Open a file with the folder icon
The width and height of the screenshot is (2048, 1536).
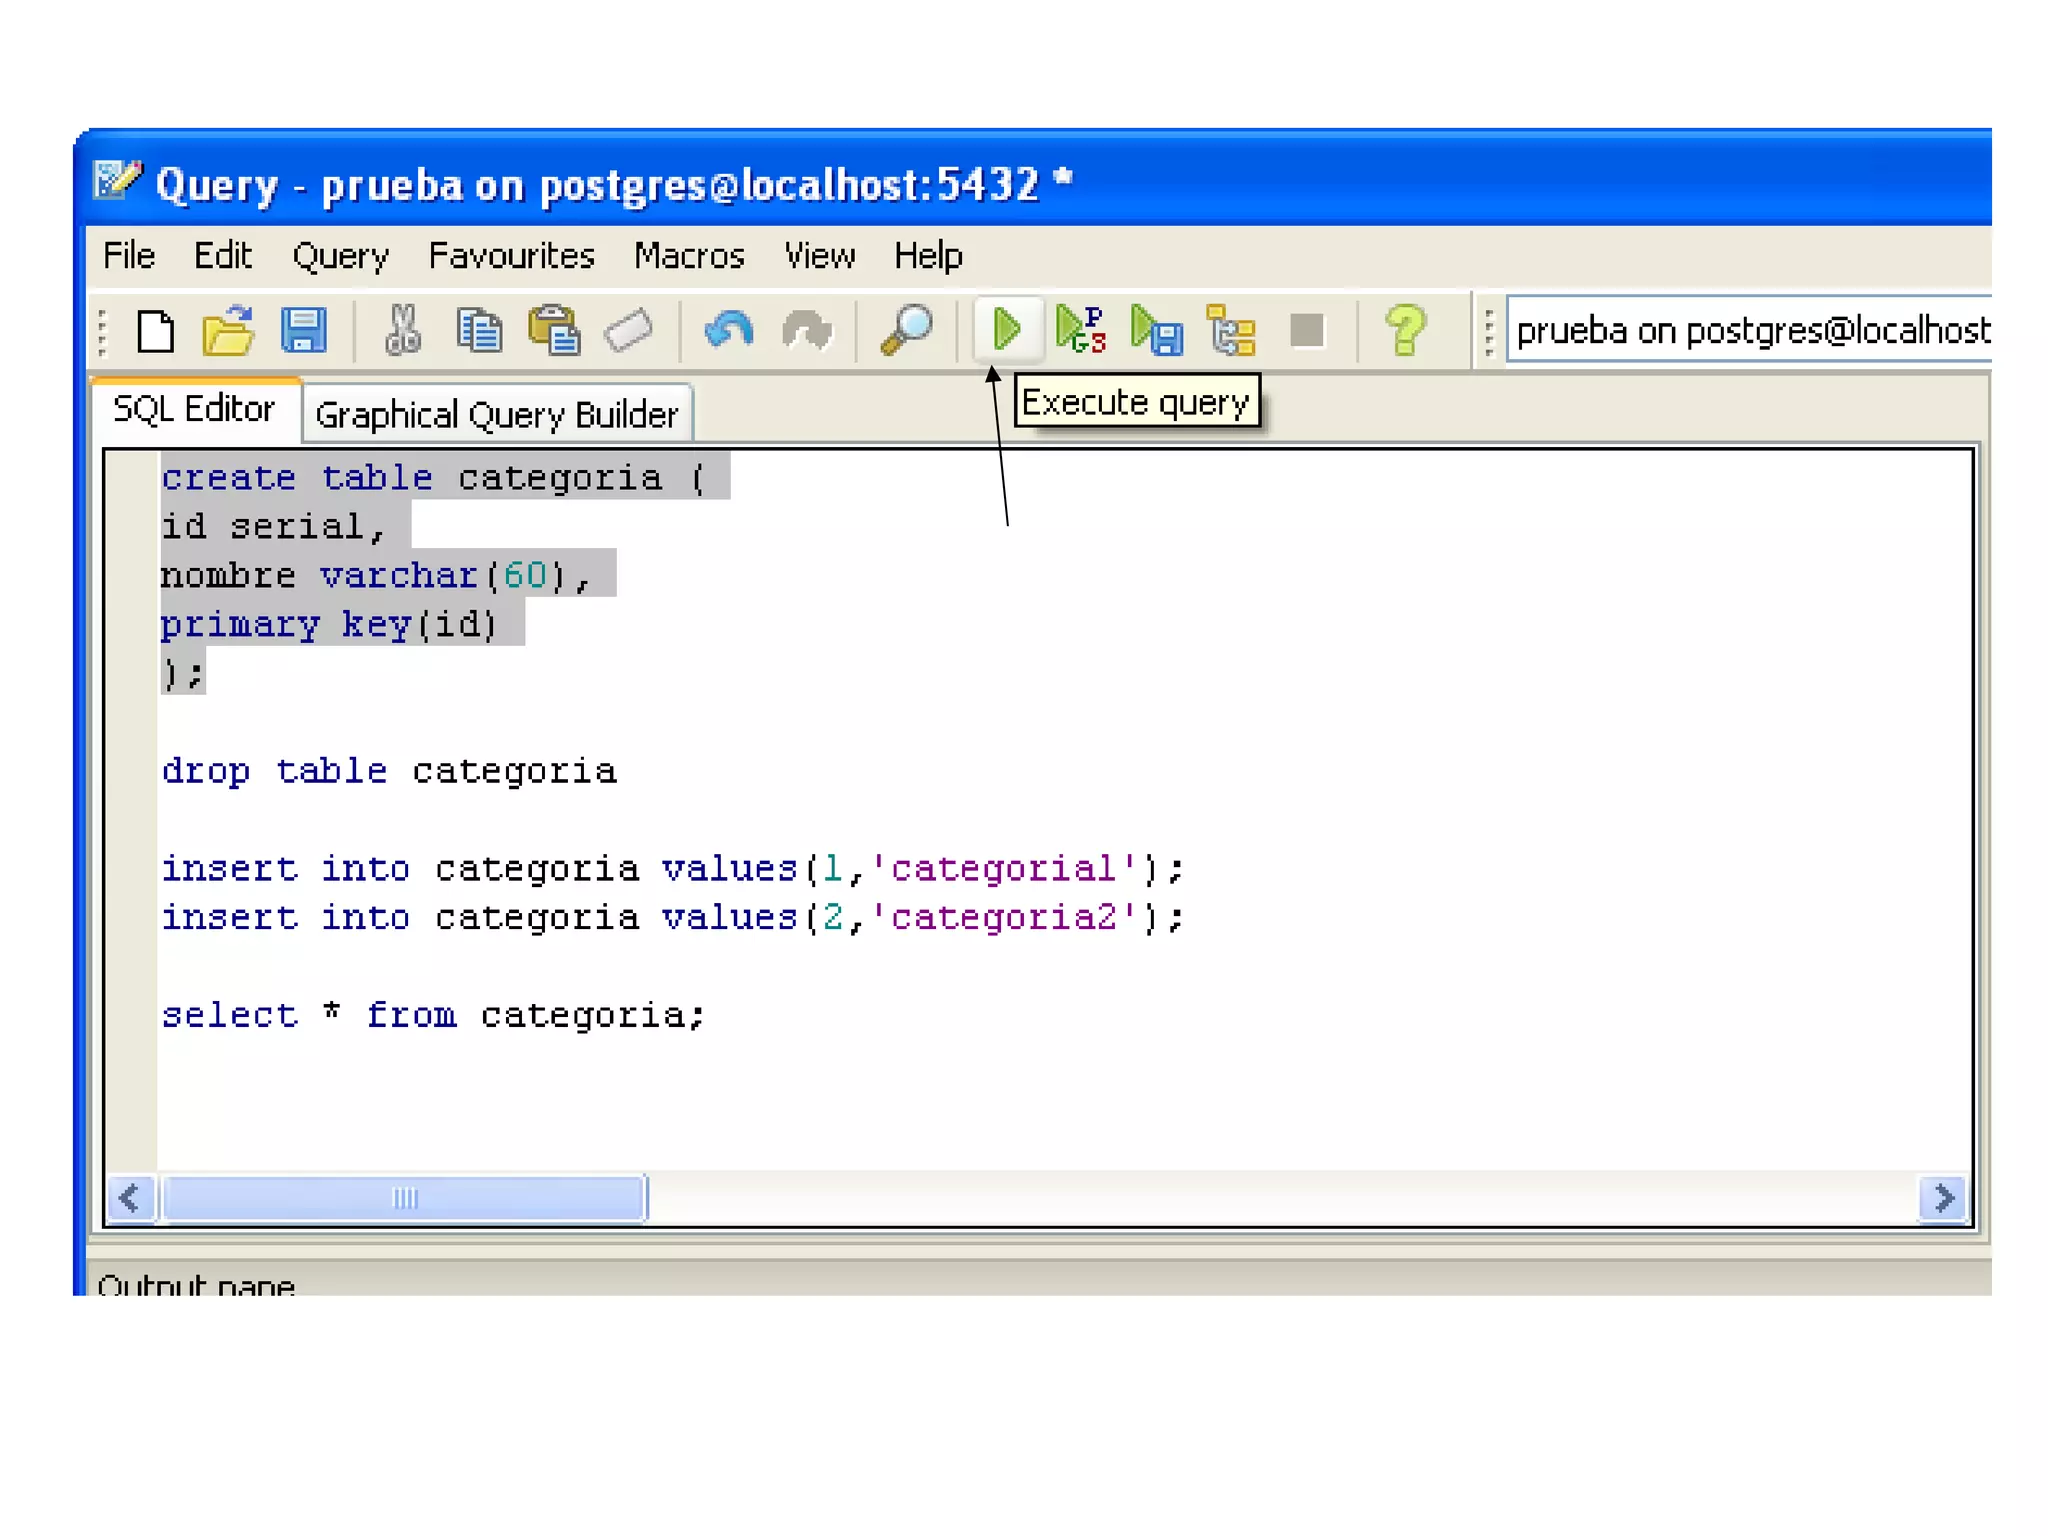pos(229,331)
